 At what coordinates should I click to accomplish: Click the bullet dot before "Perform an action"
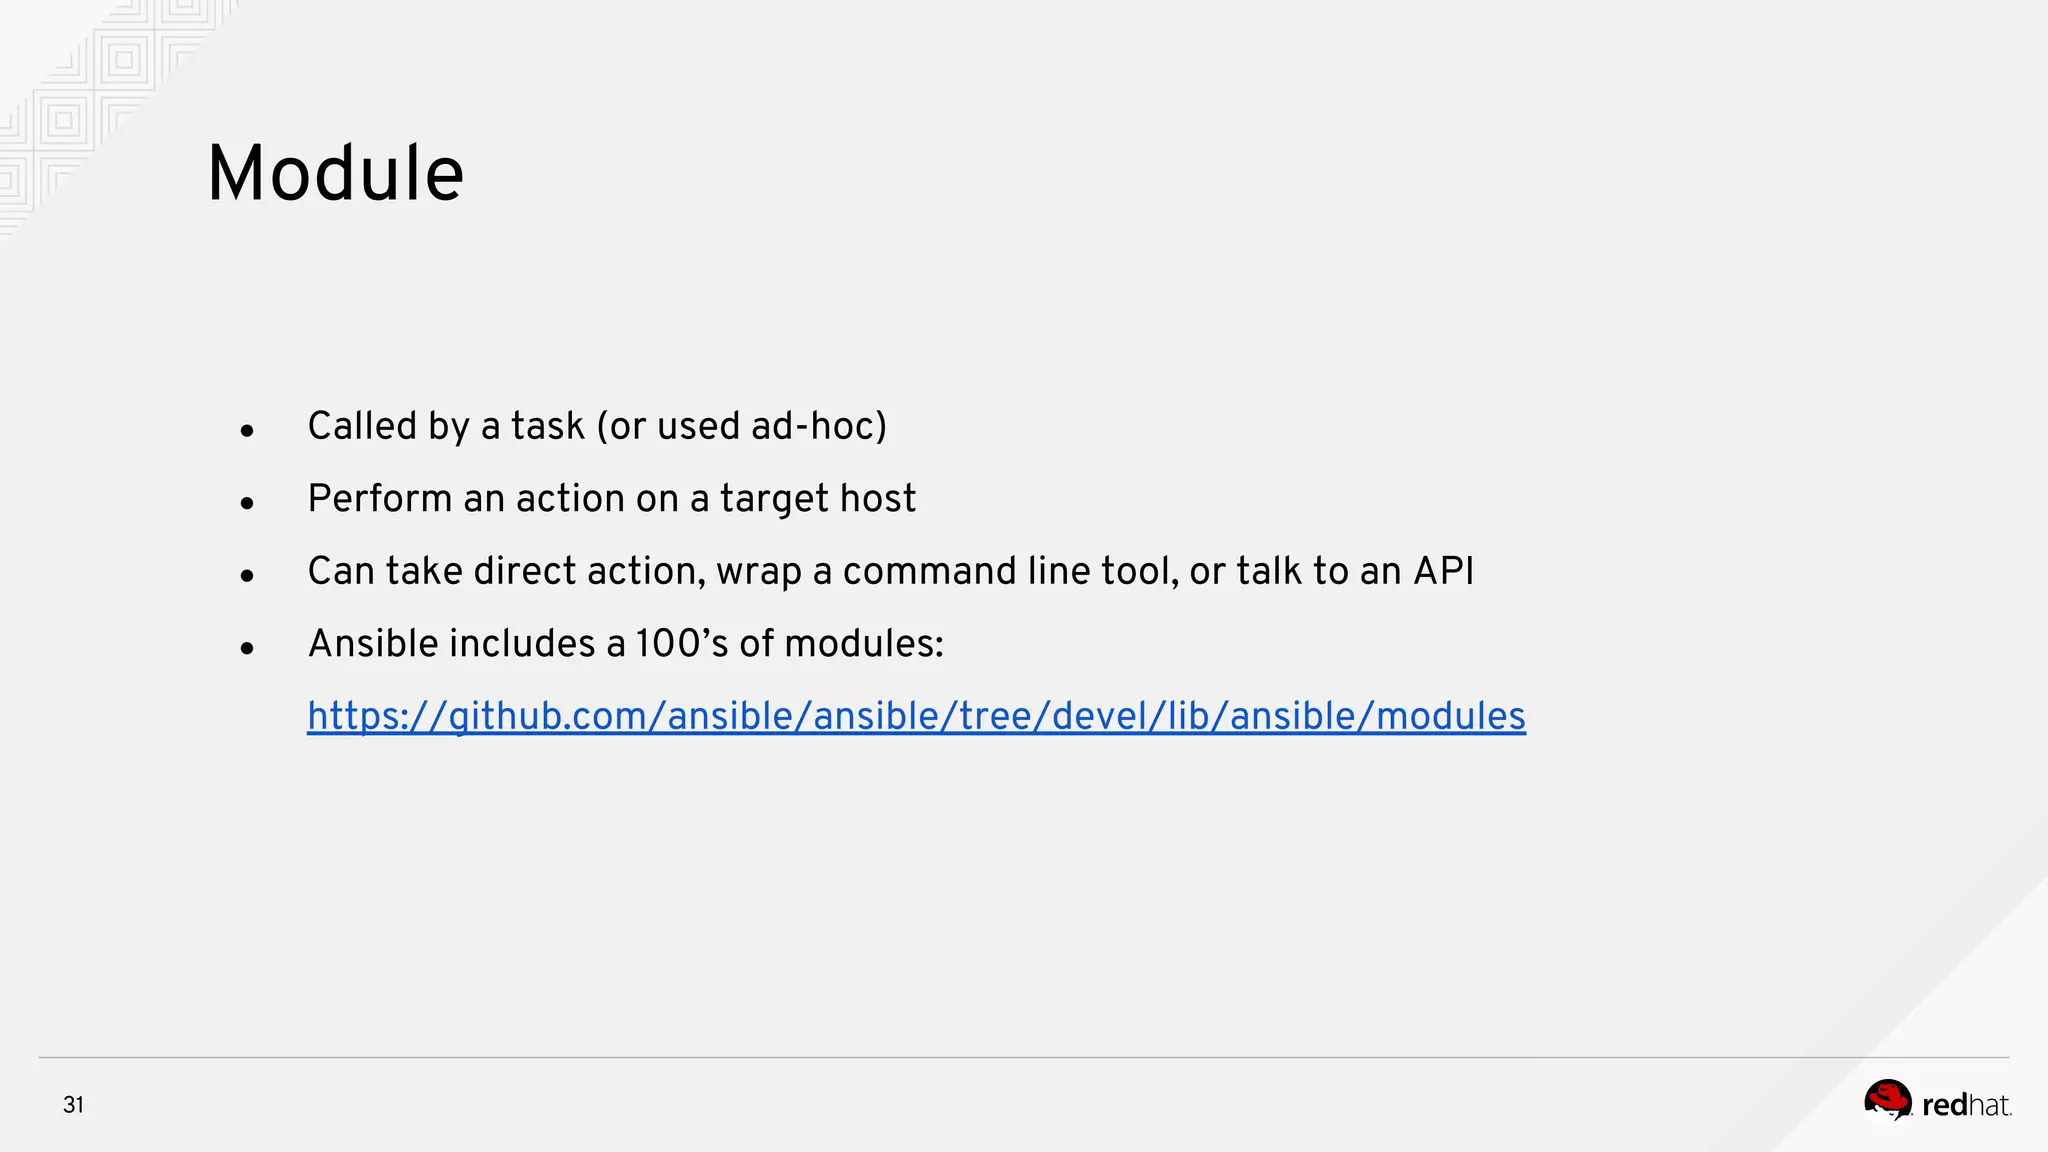pyautogui.click(x=247, y=503)
